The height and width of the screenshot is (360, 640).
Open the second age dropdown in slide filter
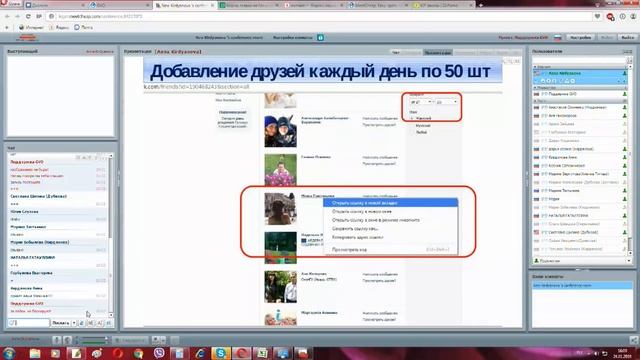(446, 102)
